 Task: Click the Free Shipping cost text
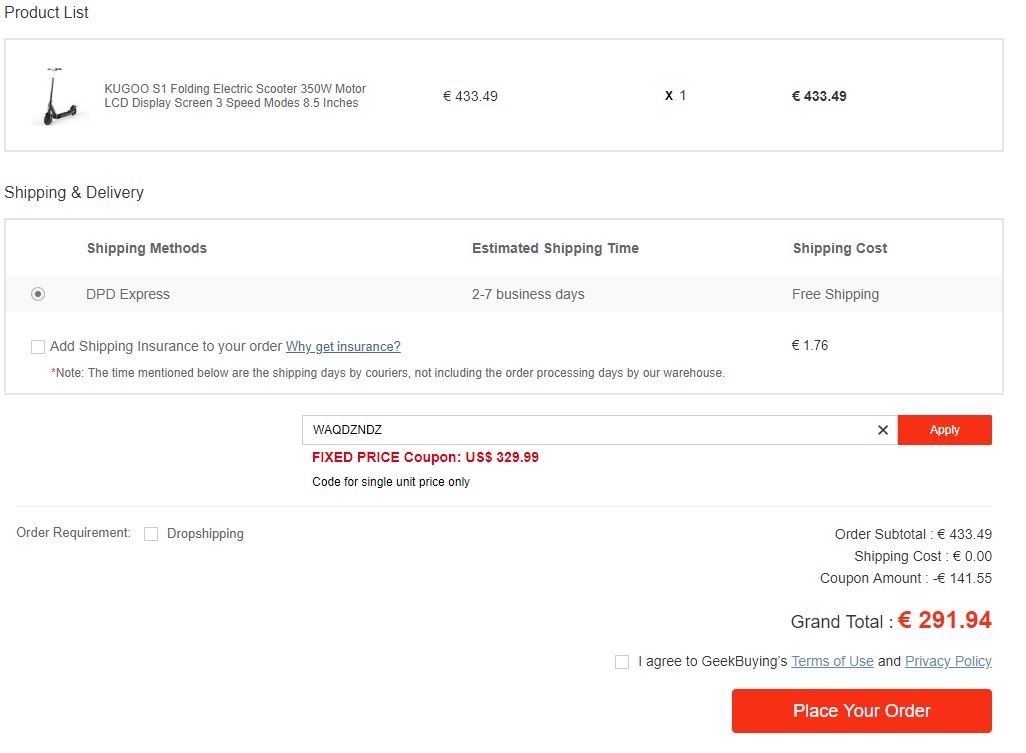pyautogui.click(x=835, y=294)
